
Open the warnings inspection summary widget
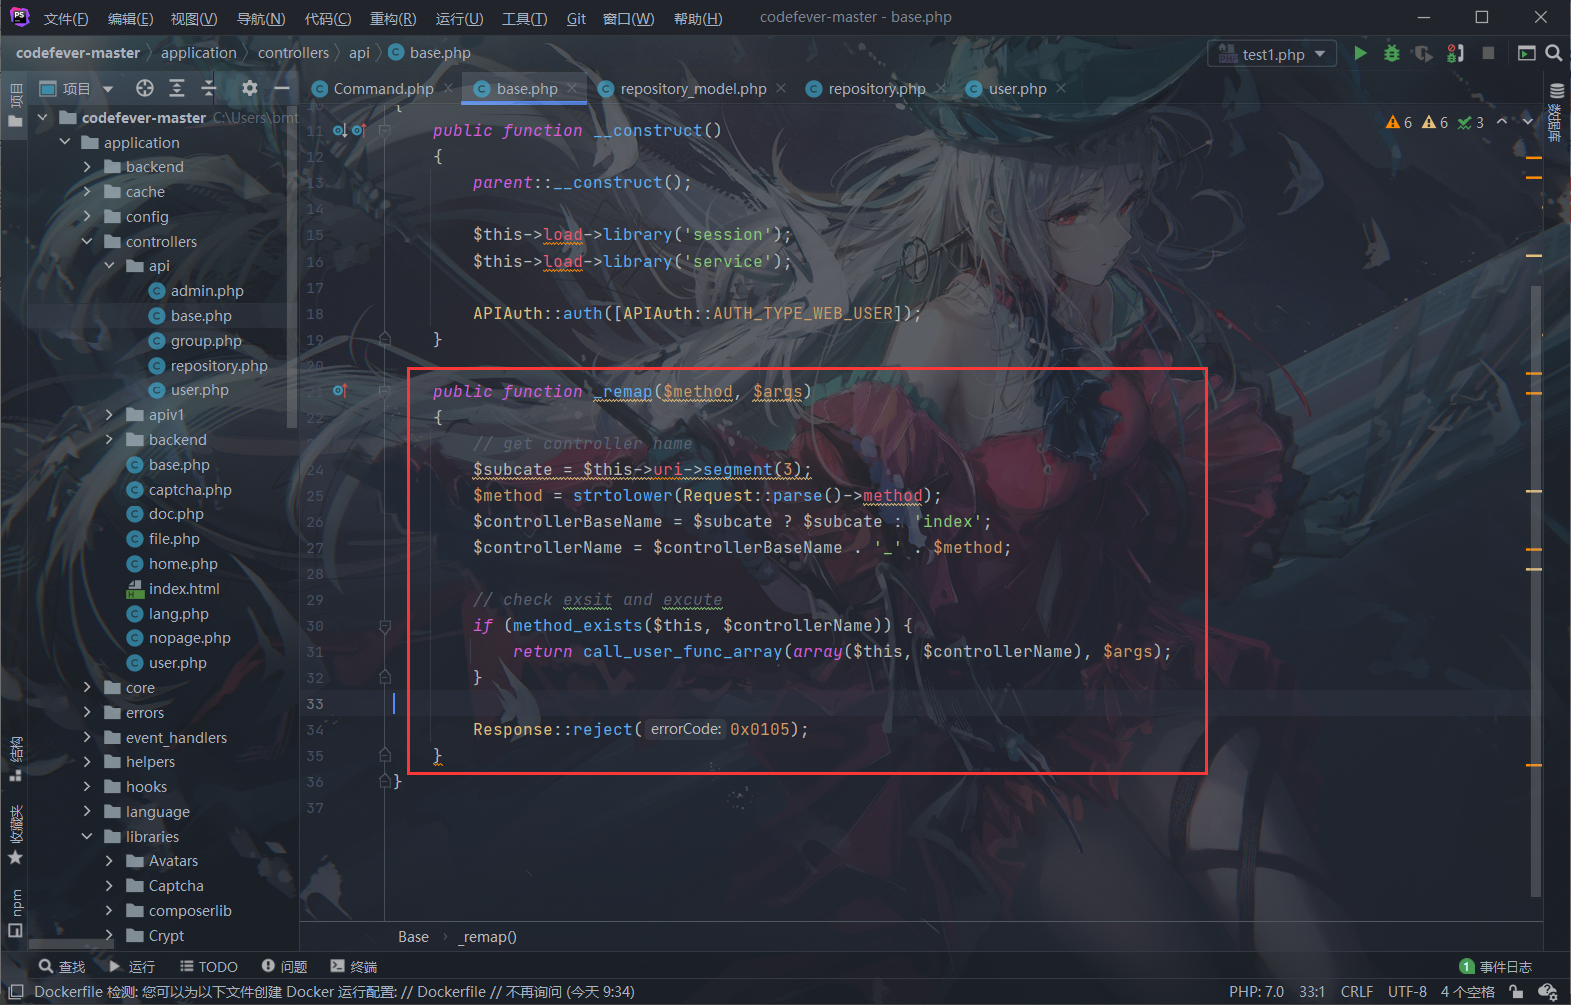[x=1434, y=122]
